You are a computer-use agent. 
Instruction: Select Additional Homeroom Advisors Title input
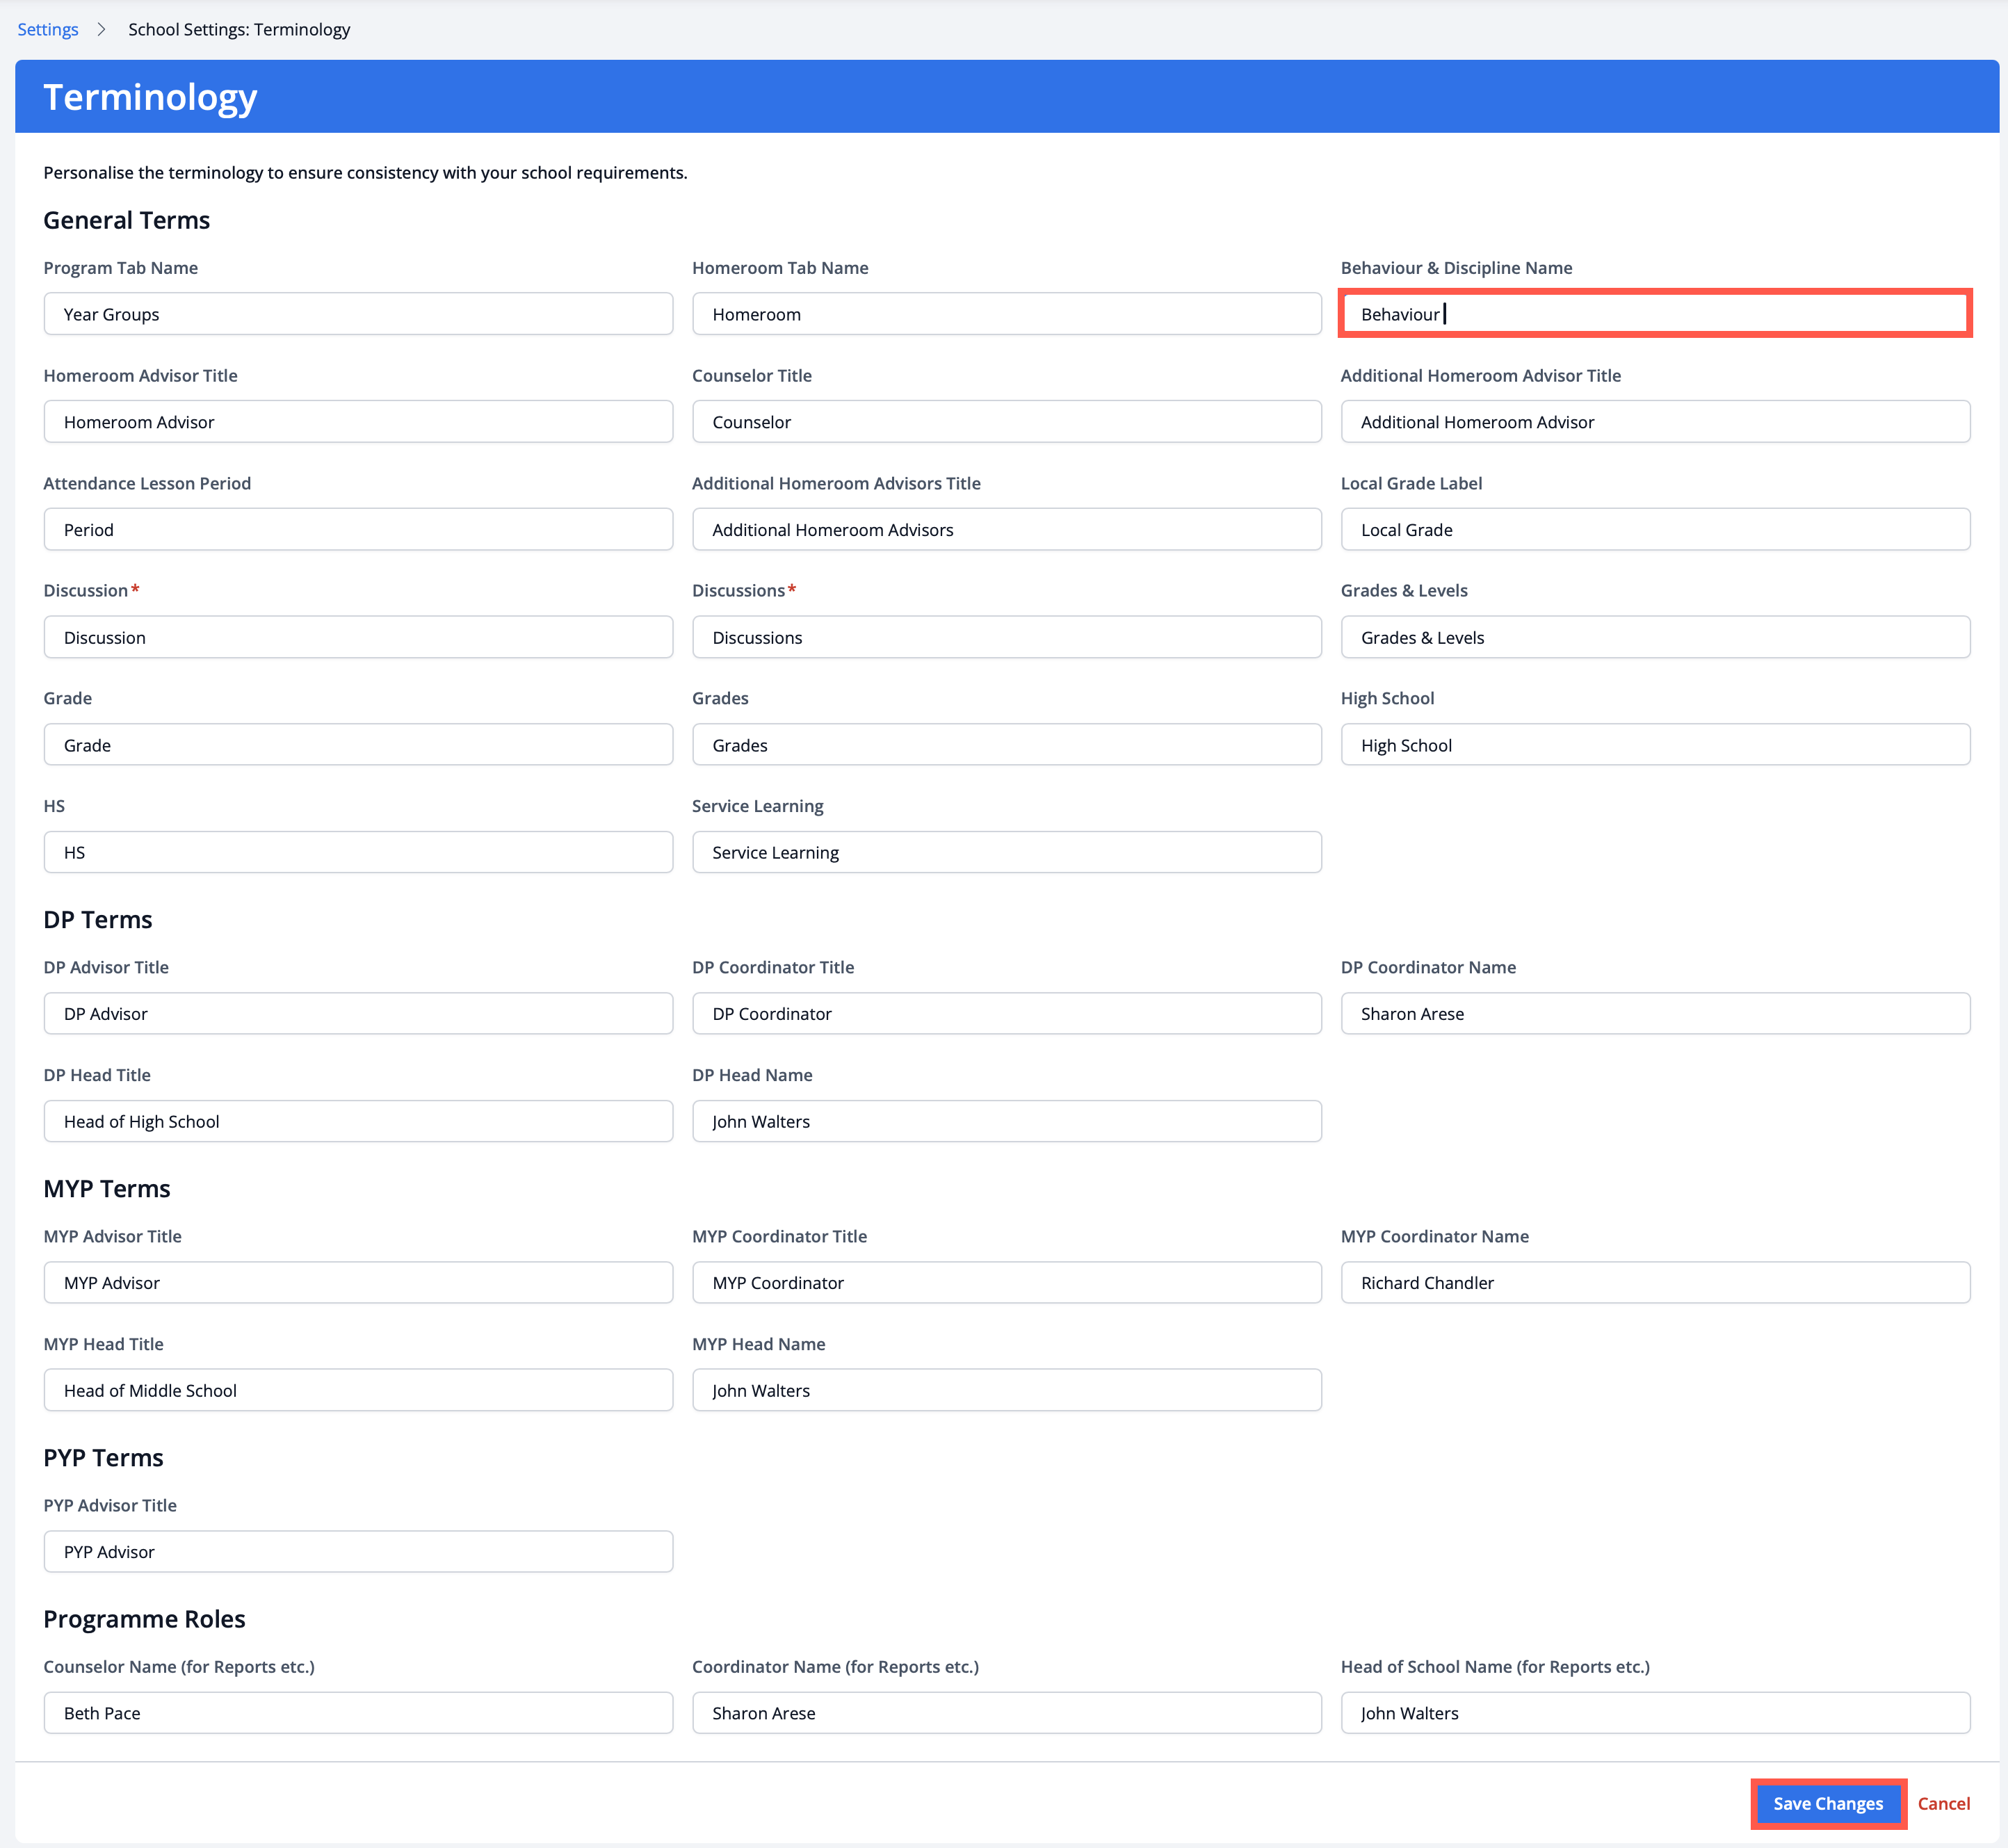pos(1007,529)
